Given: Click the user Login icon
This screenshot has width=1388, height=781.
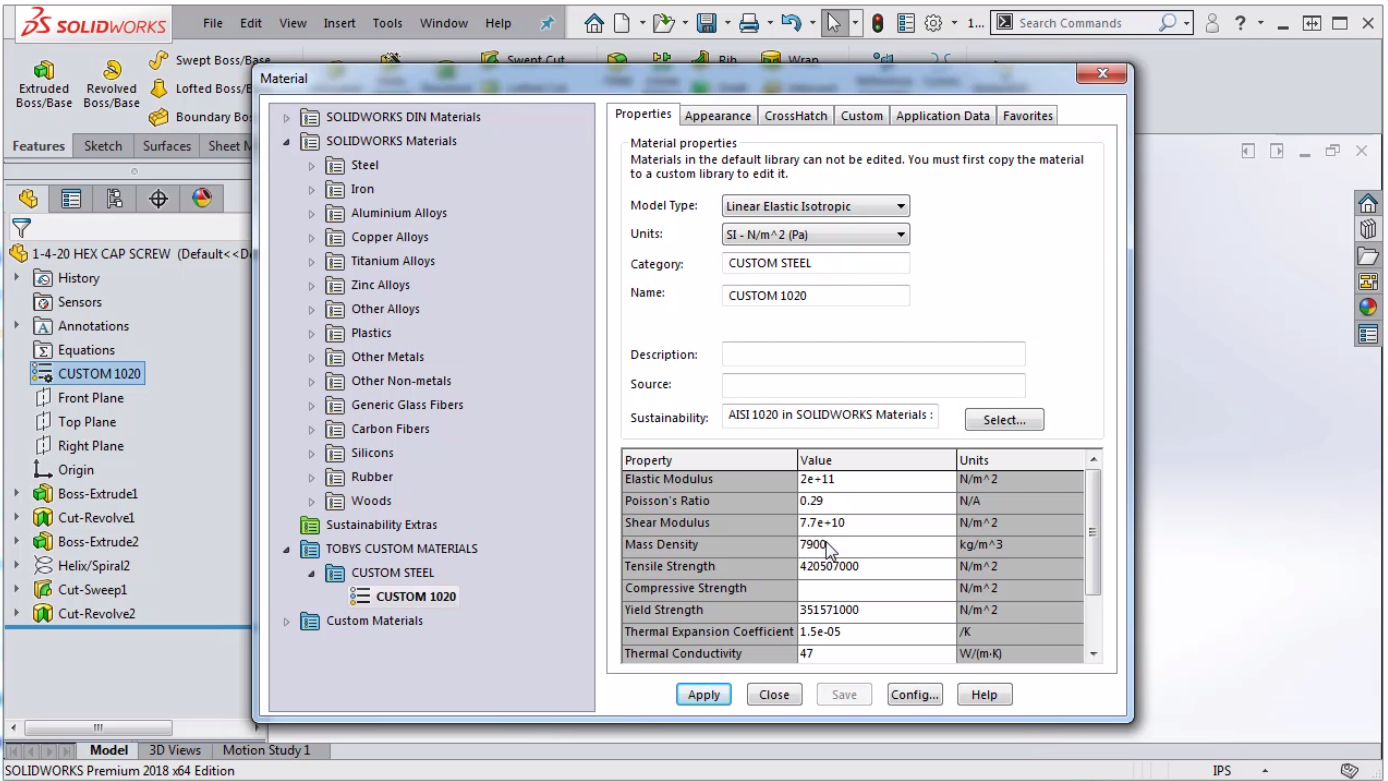Looking at the screenshot, I should coord(1213,23).
